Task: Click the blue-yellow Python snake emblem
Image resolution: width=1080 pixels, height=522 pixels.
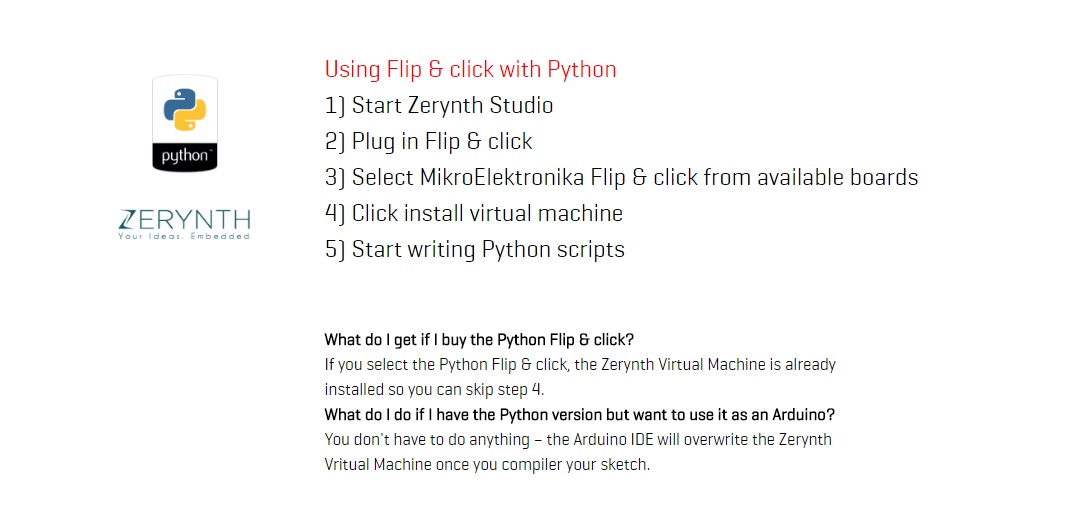Action: pos(185,109)
